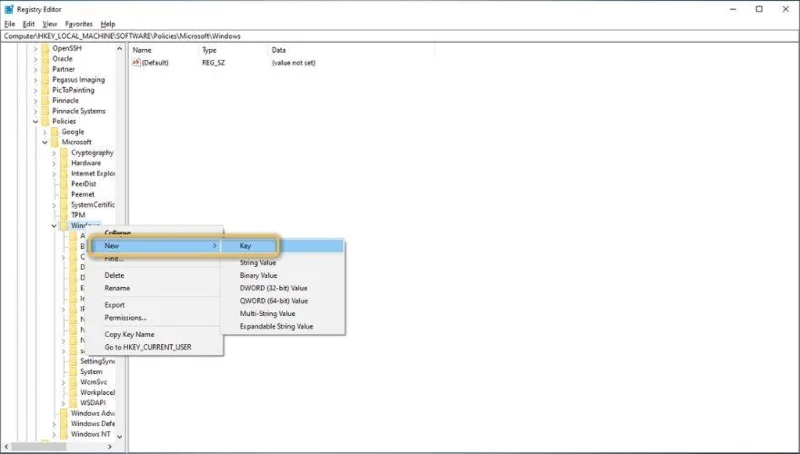Image resolution: width=800 pixels, height=454 pixels.
Task: Expand the Pegasus Imaging key
Action: [35, 80]
